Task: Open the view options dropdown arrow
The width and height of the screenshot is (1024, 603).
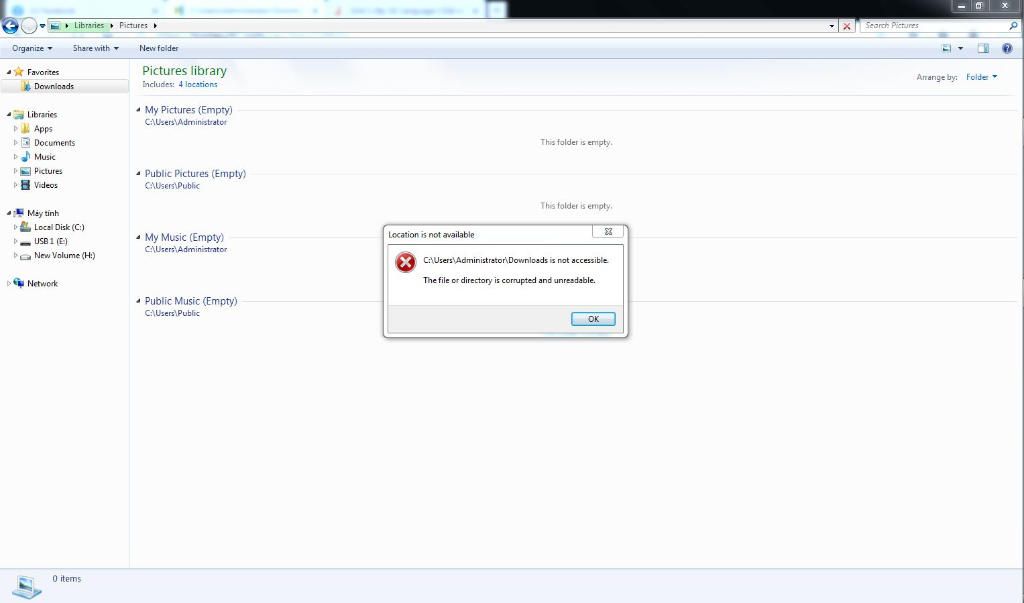Action: 960,48
